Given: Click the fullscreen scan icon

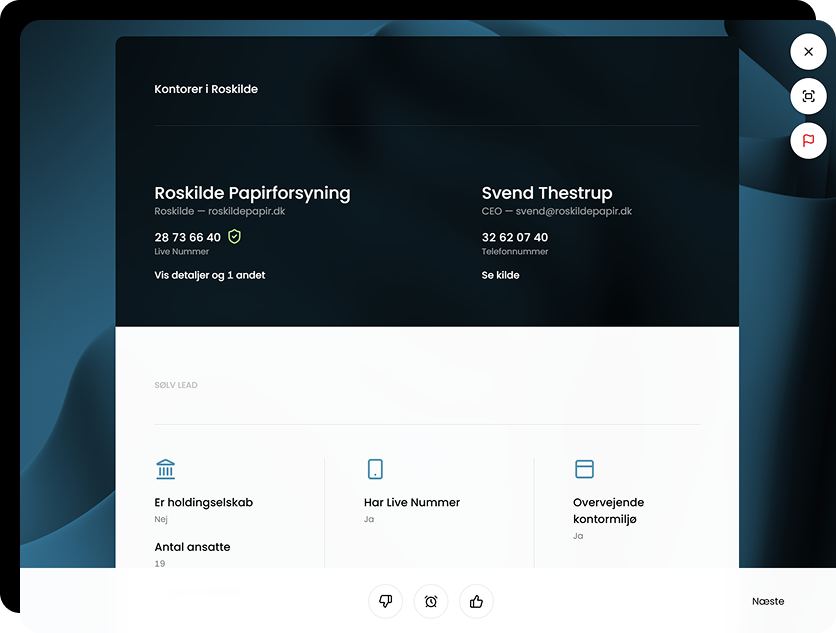Looking at the screenshot, I should [x=808, y=97].
